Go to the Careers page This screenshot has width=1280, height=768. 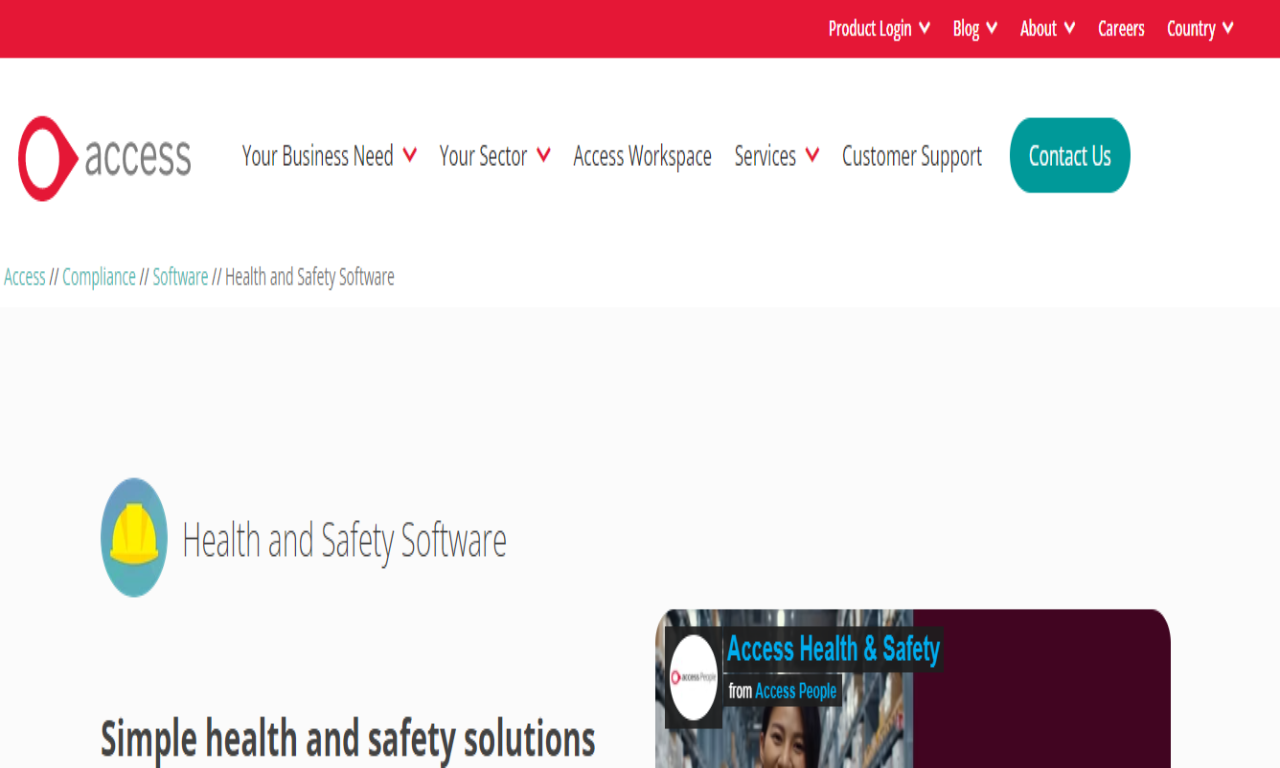tap(1121, 29)
